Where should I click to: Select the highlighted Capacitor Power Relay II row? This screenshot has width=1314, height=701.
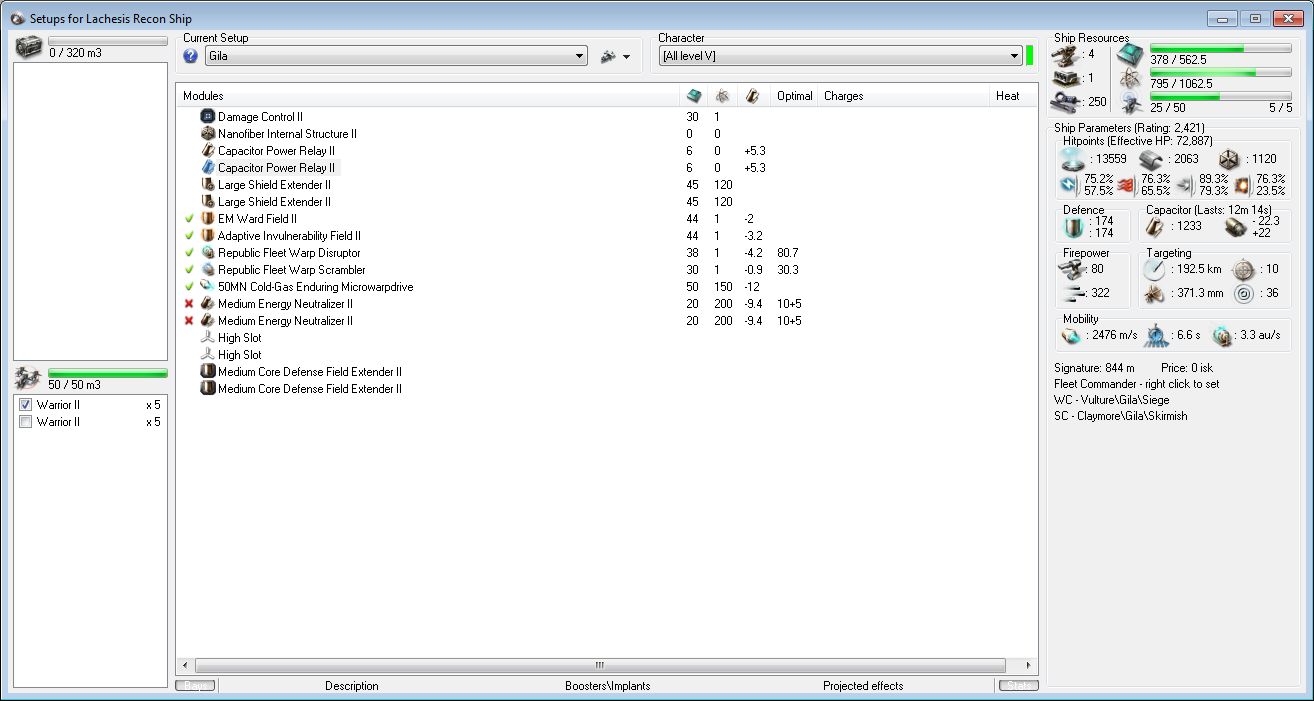pyautogui.click(x=270, y=168)
